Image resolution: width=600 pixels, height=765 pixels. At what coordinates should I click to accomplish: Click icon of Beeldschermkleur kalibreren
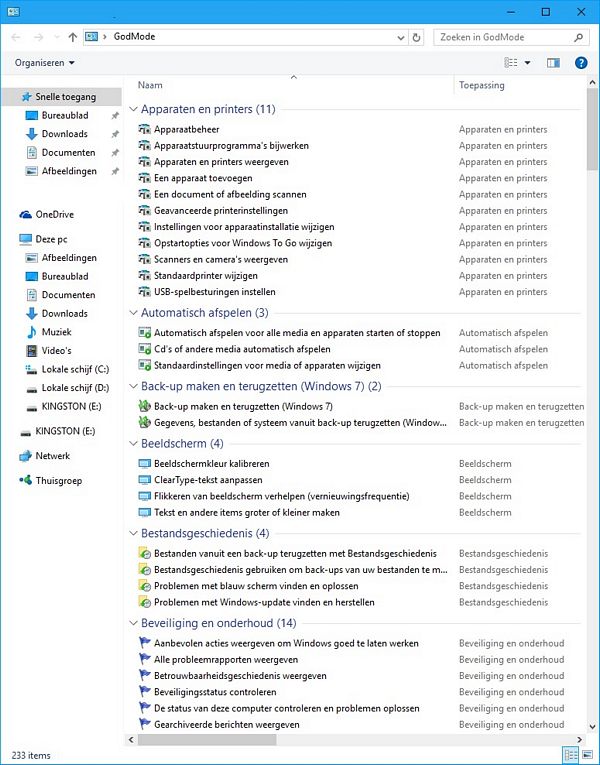click(144, 463)
